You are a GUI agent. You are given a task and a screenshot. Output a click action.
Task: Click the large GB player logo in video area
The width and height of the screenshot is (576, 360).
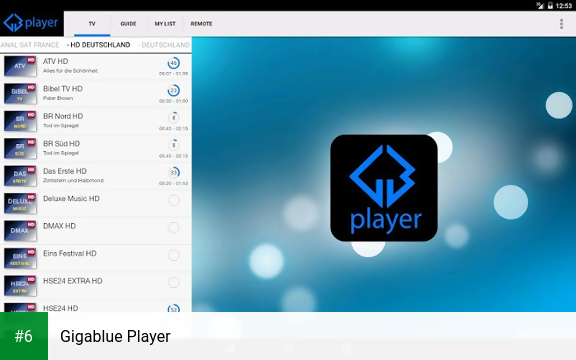[384, 188]
